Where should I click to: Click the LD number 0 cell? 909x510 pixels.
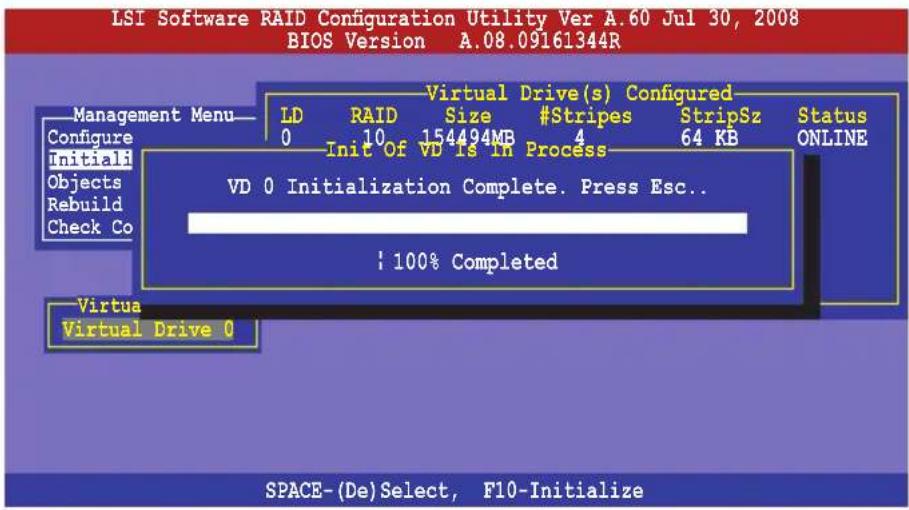coord(286,138)
